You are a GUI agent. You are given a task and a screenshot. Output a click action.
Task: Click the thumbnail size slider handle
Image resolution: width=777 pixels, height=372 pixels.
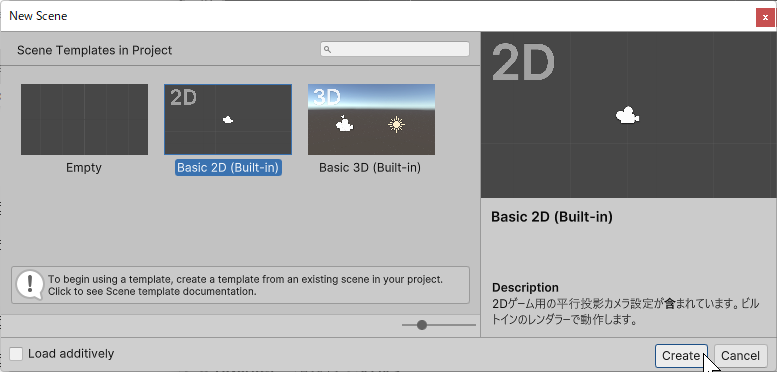[x=422, y=325]
